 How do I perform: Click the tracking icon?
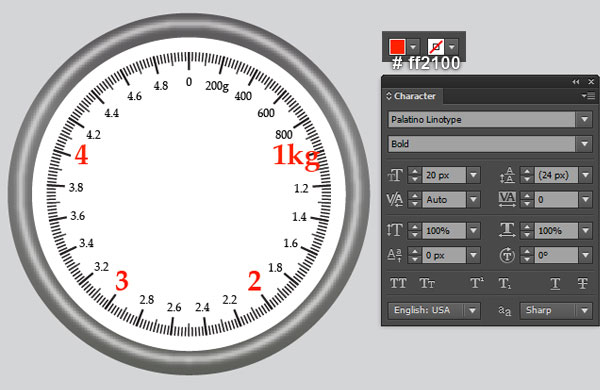pos(507,199)
